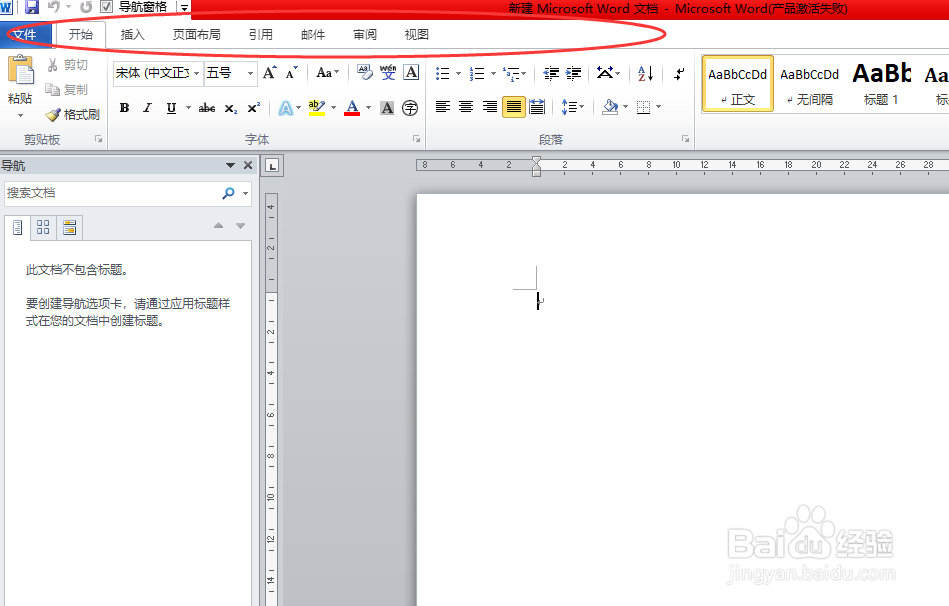Switch to the 审阅 tab
The width and height of the screenshot is (949, 606).
(x=365, y=35)
